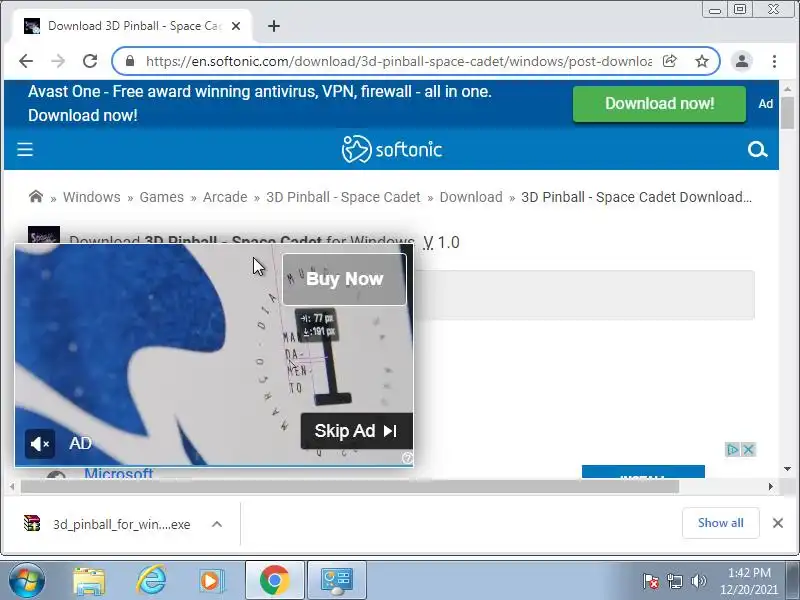Click the Softonic logo
Screen dimensions: 800x600
391,149
